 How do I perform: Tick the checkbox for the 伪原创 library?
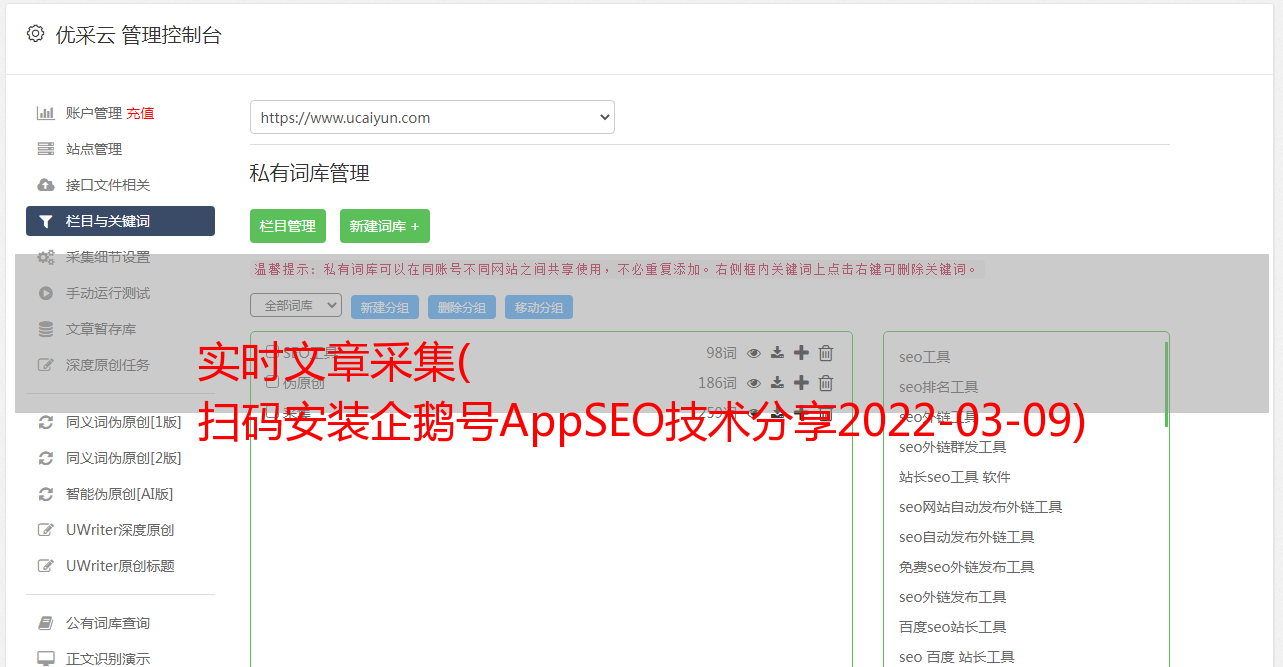272,383
